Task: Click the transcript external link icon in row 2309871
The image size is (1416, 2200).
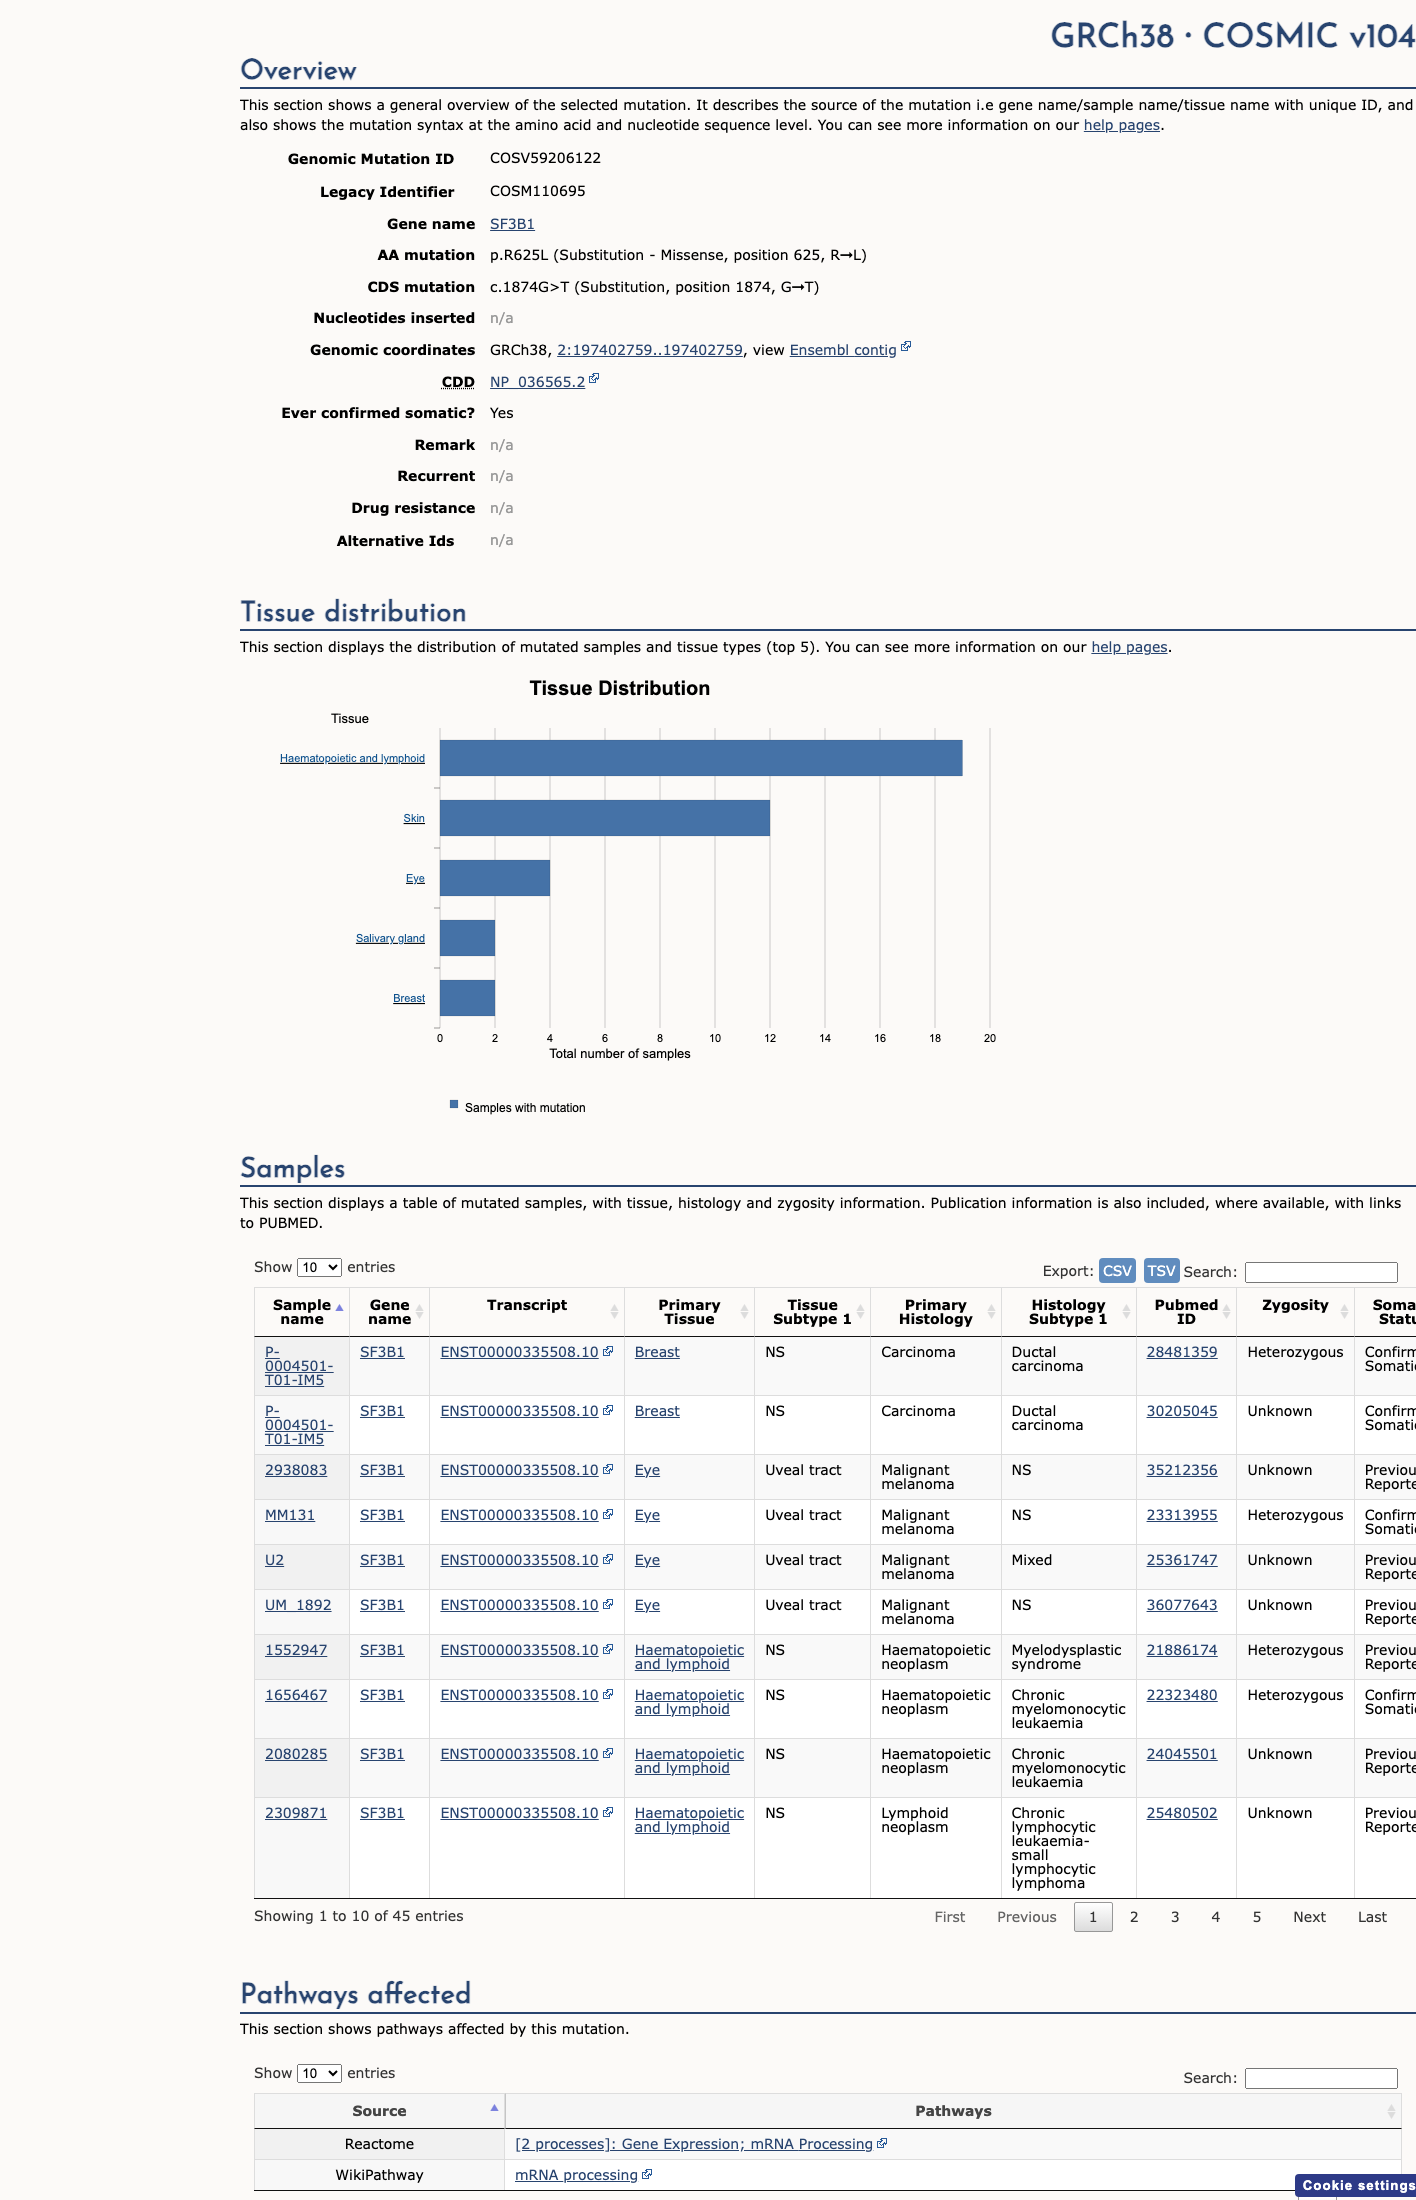Action: [x=608, y=1812]
